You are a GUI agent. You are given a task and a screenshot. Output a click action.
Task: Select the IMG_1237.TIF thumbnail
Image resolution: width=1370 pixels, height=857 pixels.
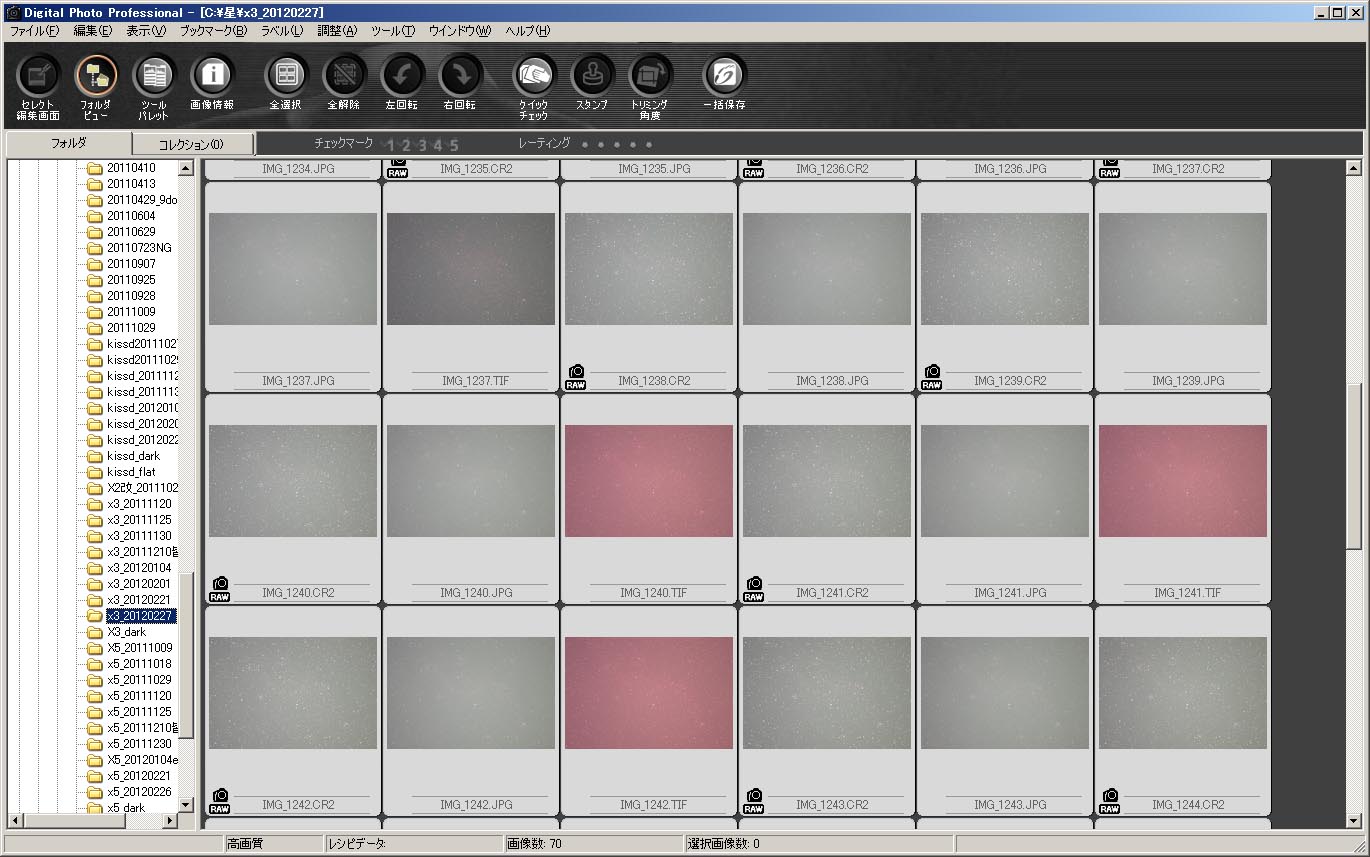click(471, 269)
